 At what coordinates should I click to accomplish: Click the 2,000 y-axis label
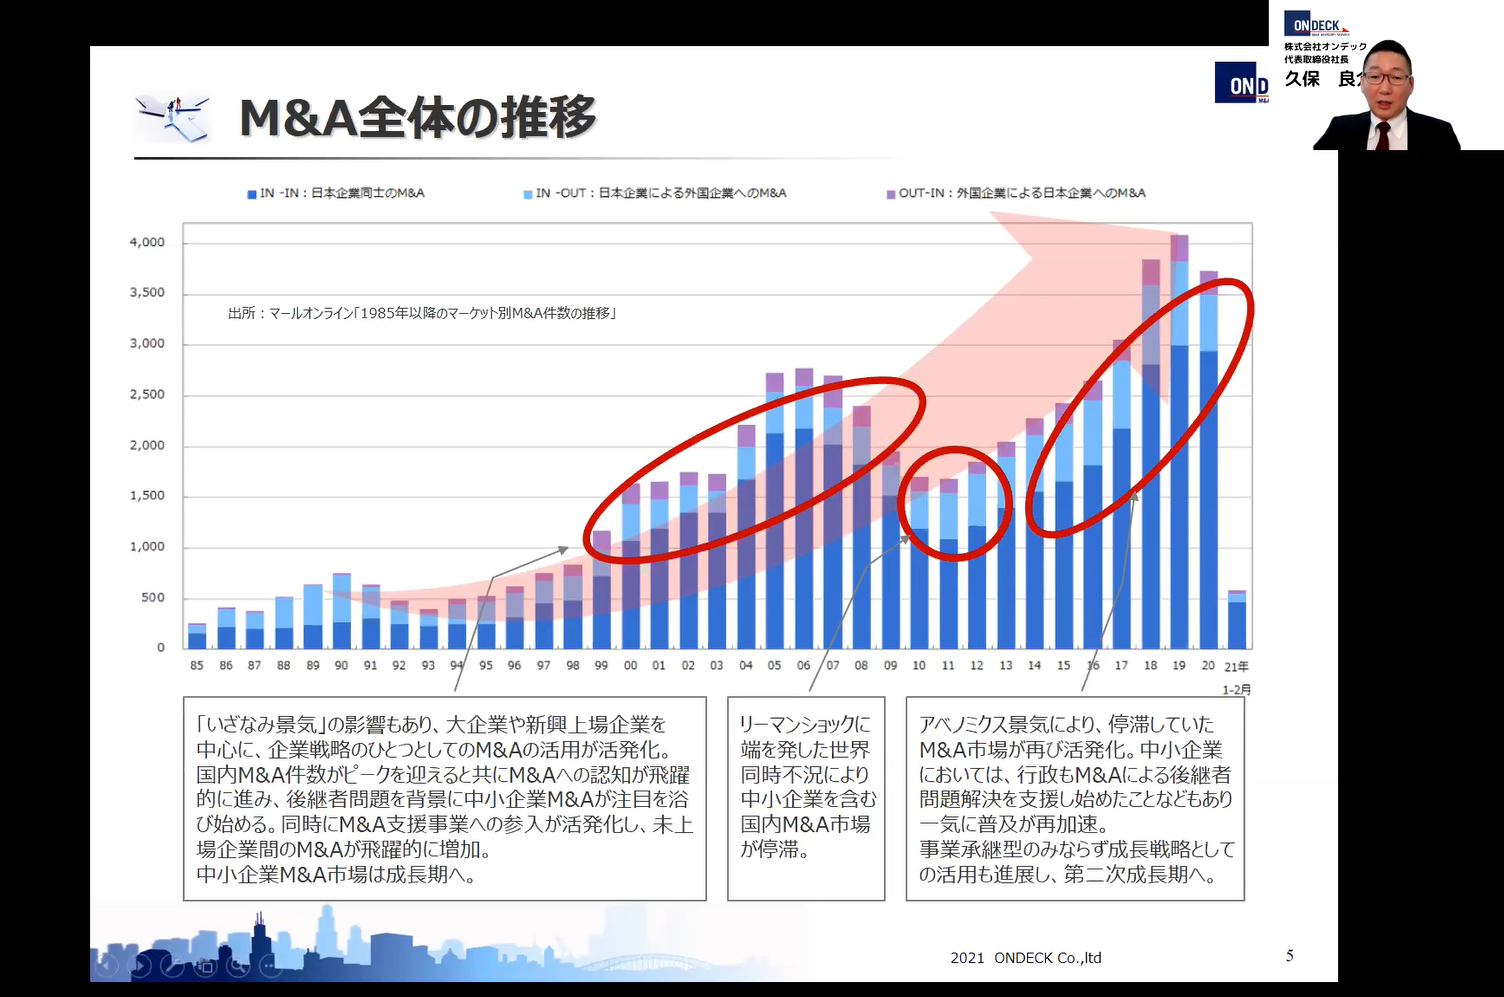coord(147,445)
